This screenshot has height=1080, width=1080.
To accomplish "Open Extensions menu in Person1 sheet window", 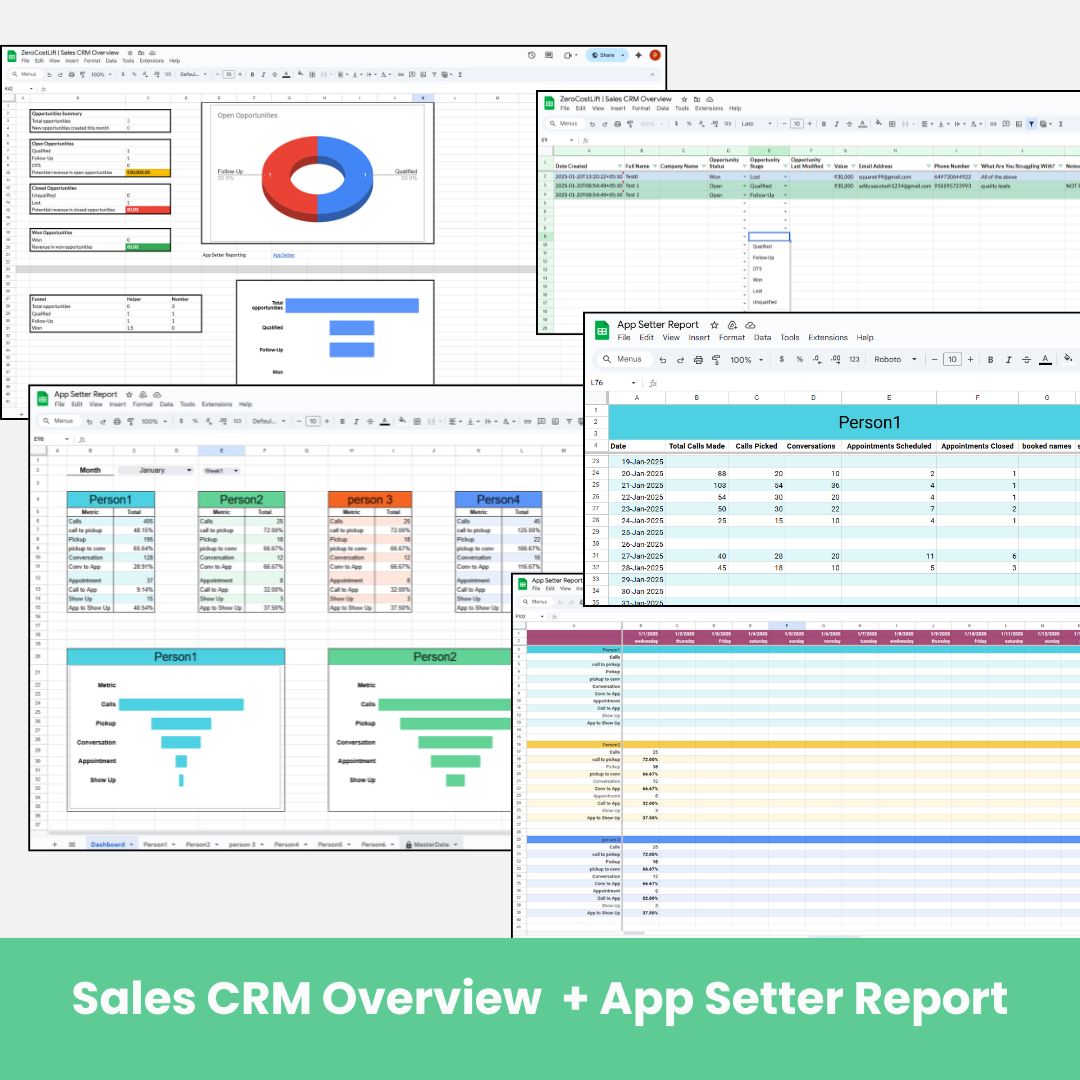I will [x=827, y=338].
